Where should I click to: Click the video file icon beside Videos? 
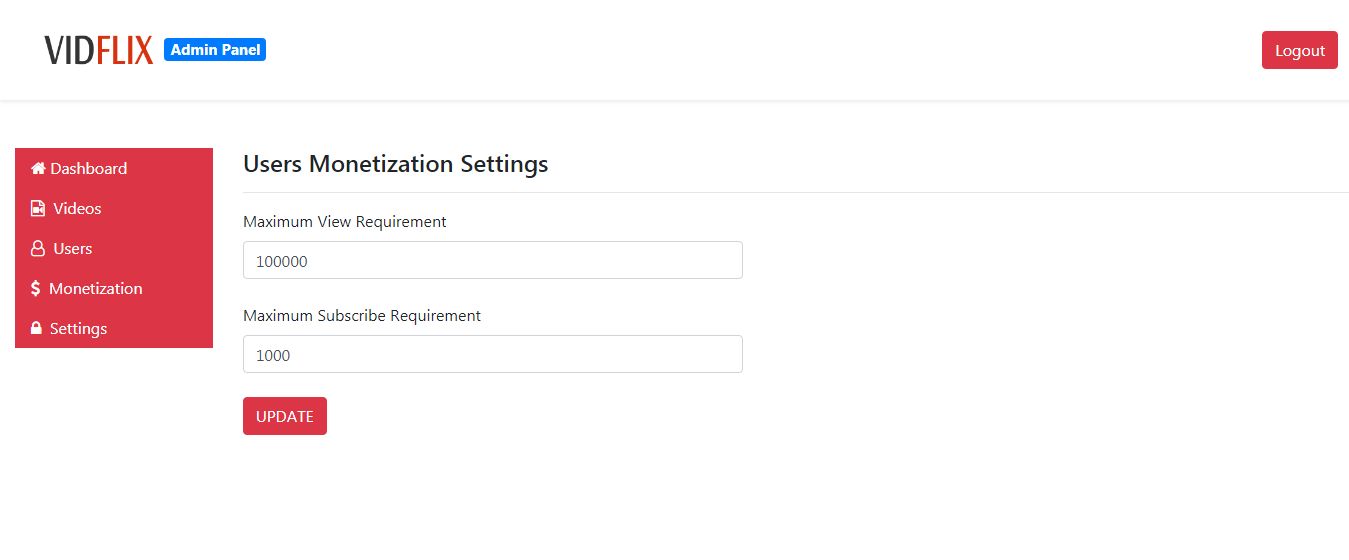[38, 209]
